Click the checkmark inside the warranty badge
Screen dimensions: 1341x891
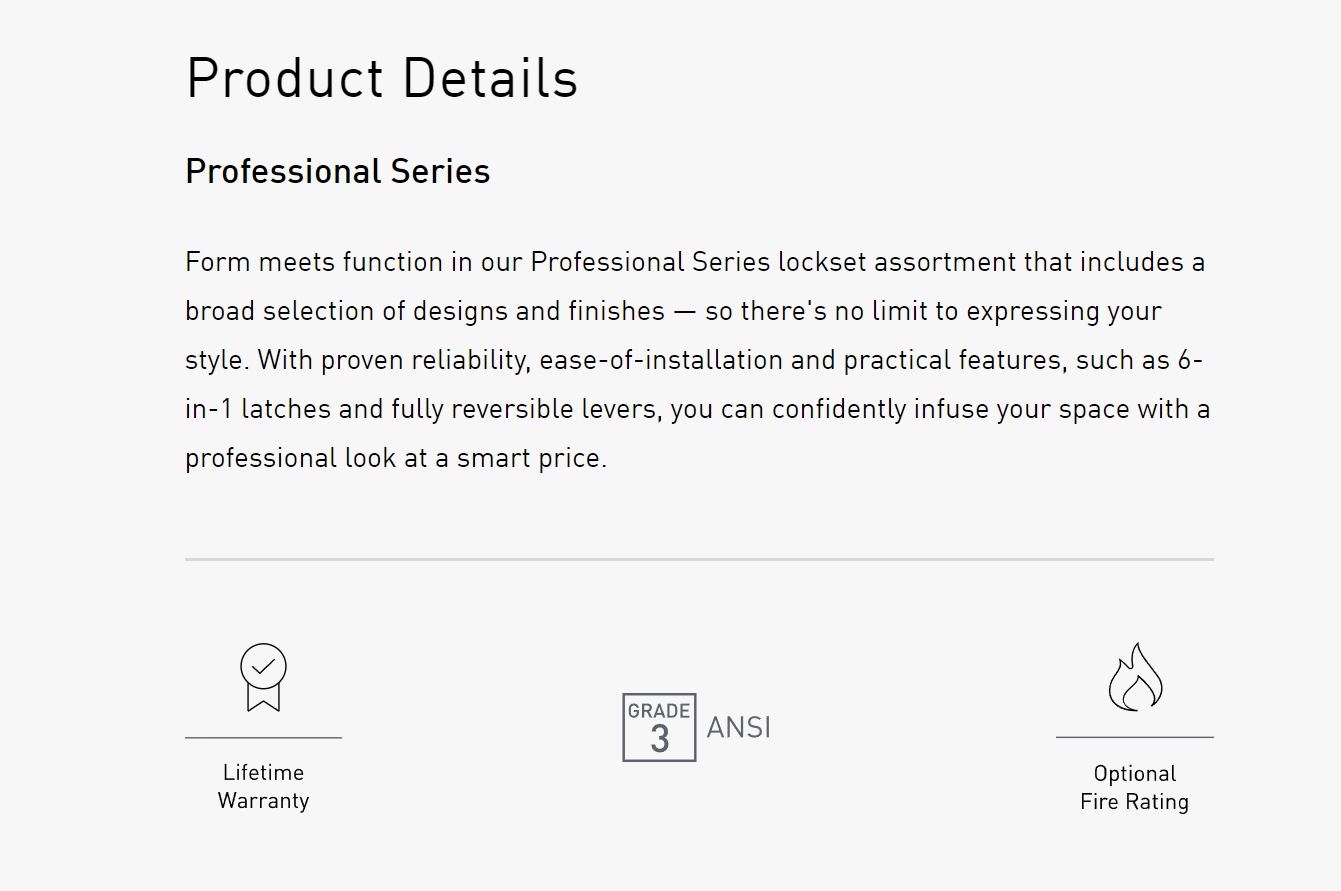pos(263,665)
